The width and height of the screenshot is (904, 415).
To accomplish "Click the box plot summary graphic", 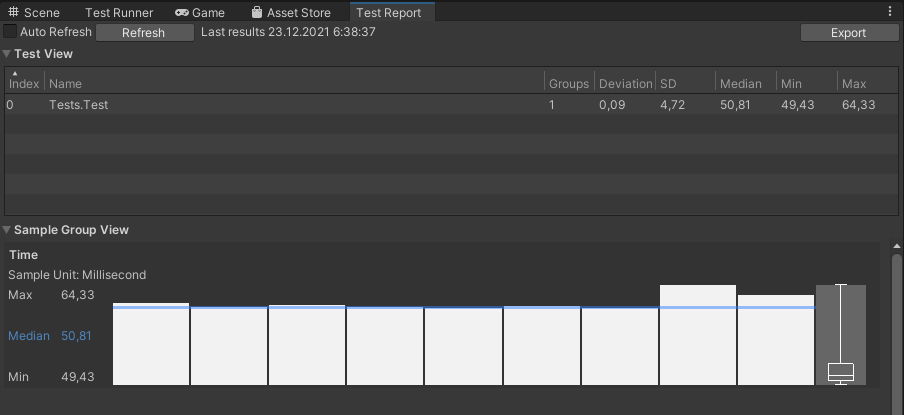I will [x=841, y=334].
